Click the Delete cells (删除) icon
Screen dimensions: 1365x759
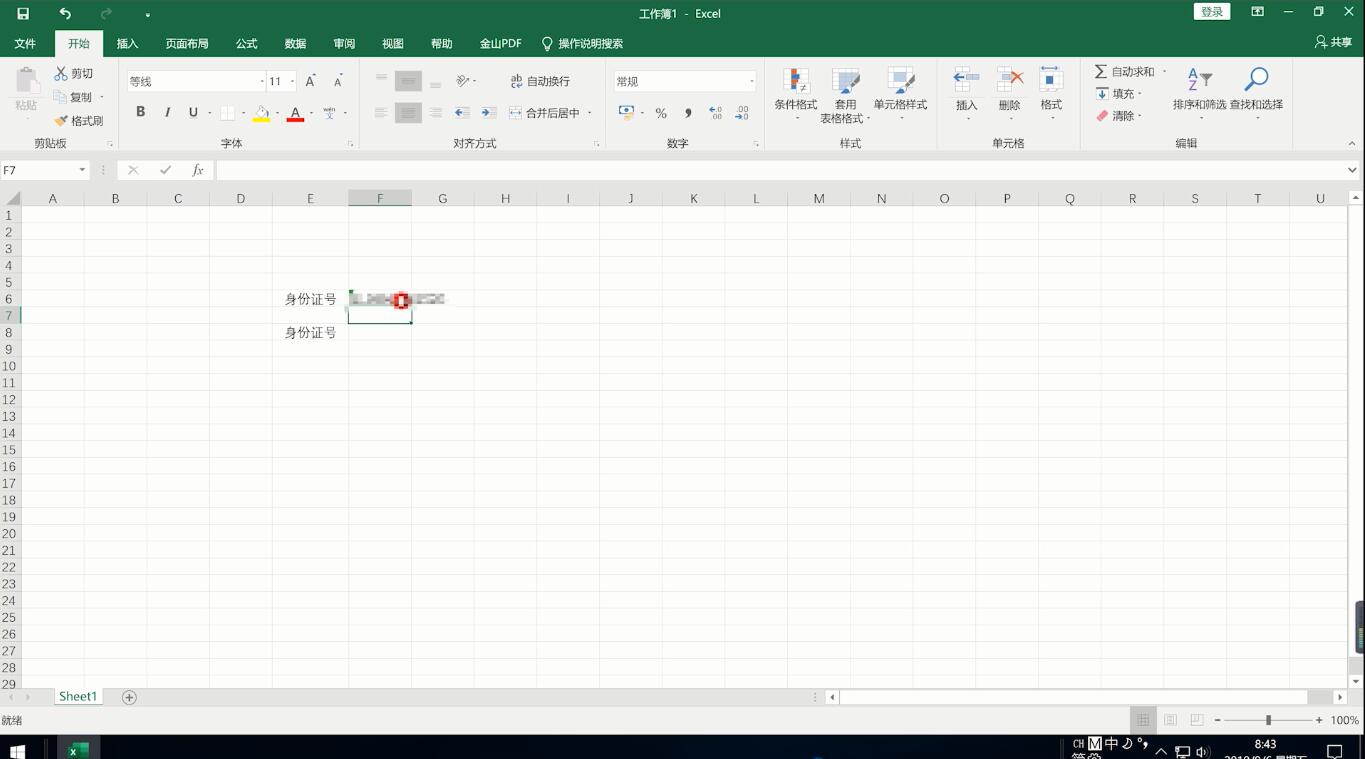[x=1010, y=96]
